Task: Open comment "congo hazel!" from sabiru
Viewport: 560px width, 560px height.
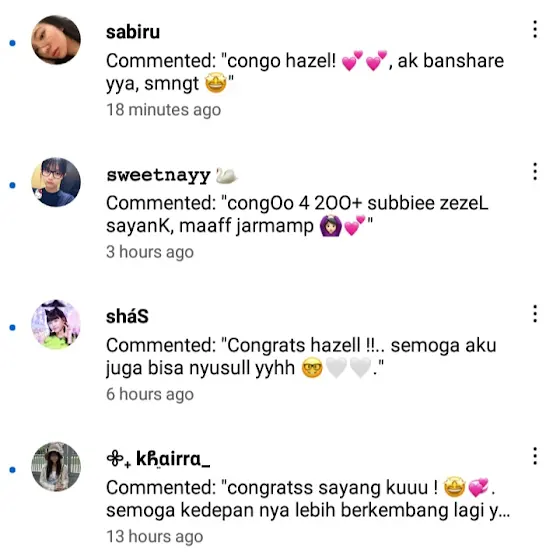Action: click(x=305, y=72)
